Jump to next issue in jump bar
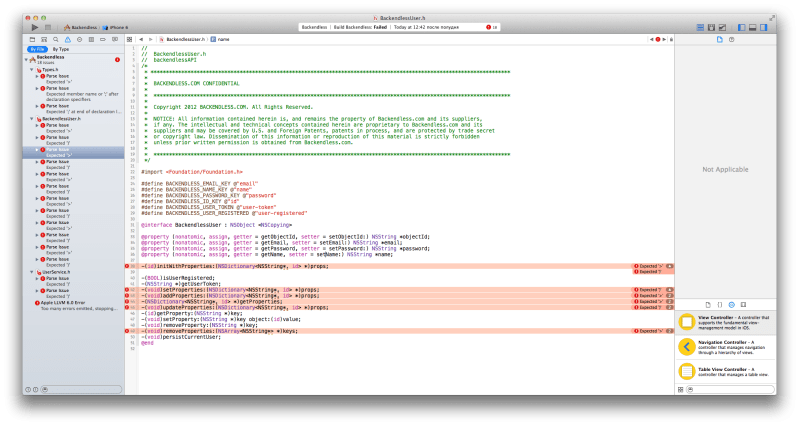 pos(664,39)
